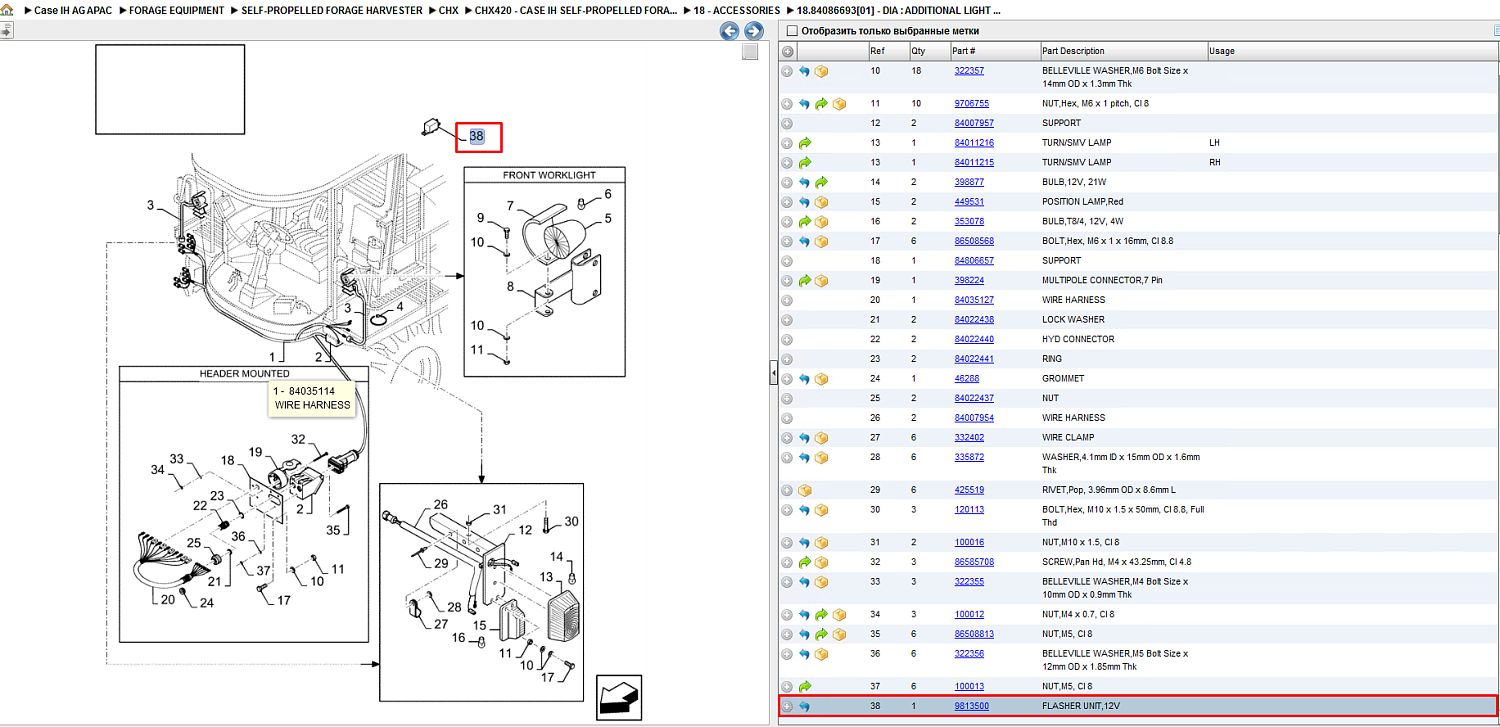Viewport: 1500px width, 727px height.
Task: Open part number link 46288
Action: click(x=966, y=379)
